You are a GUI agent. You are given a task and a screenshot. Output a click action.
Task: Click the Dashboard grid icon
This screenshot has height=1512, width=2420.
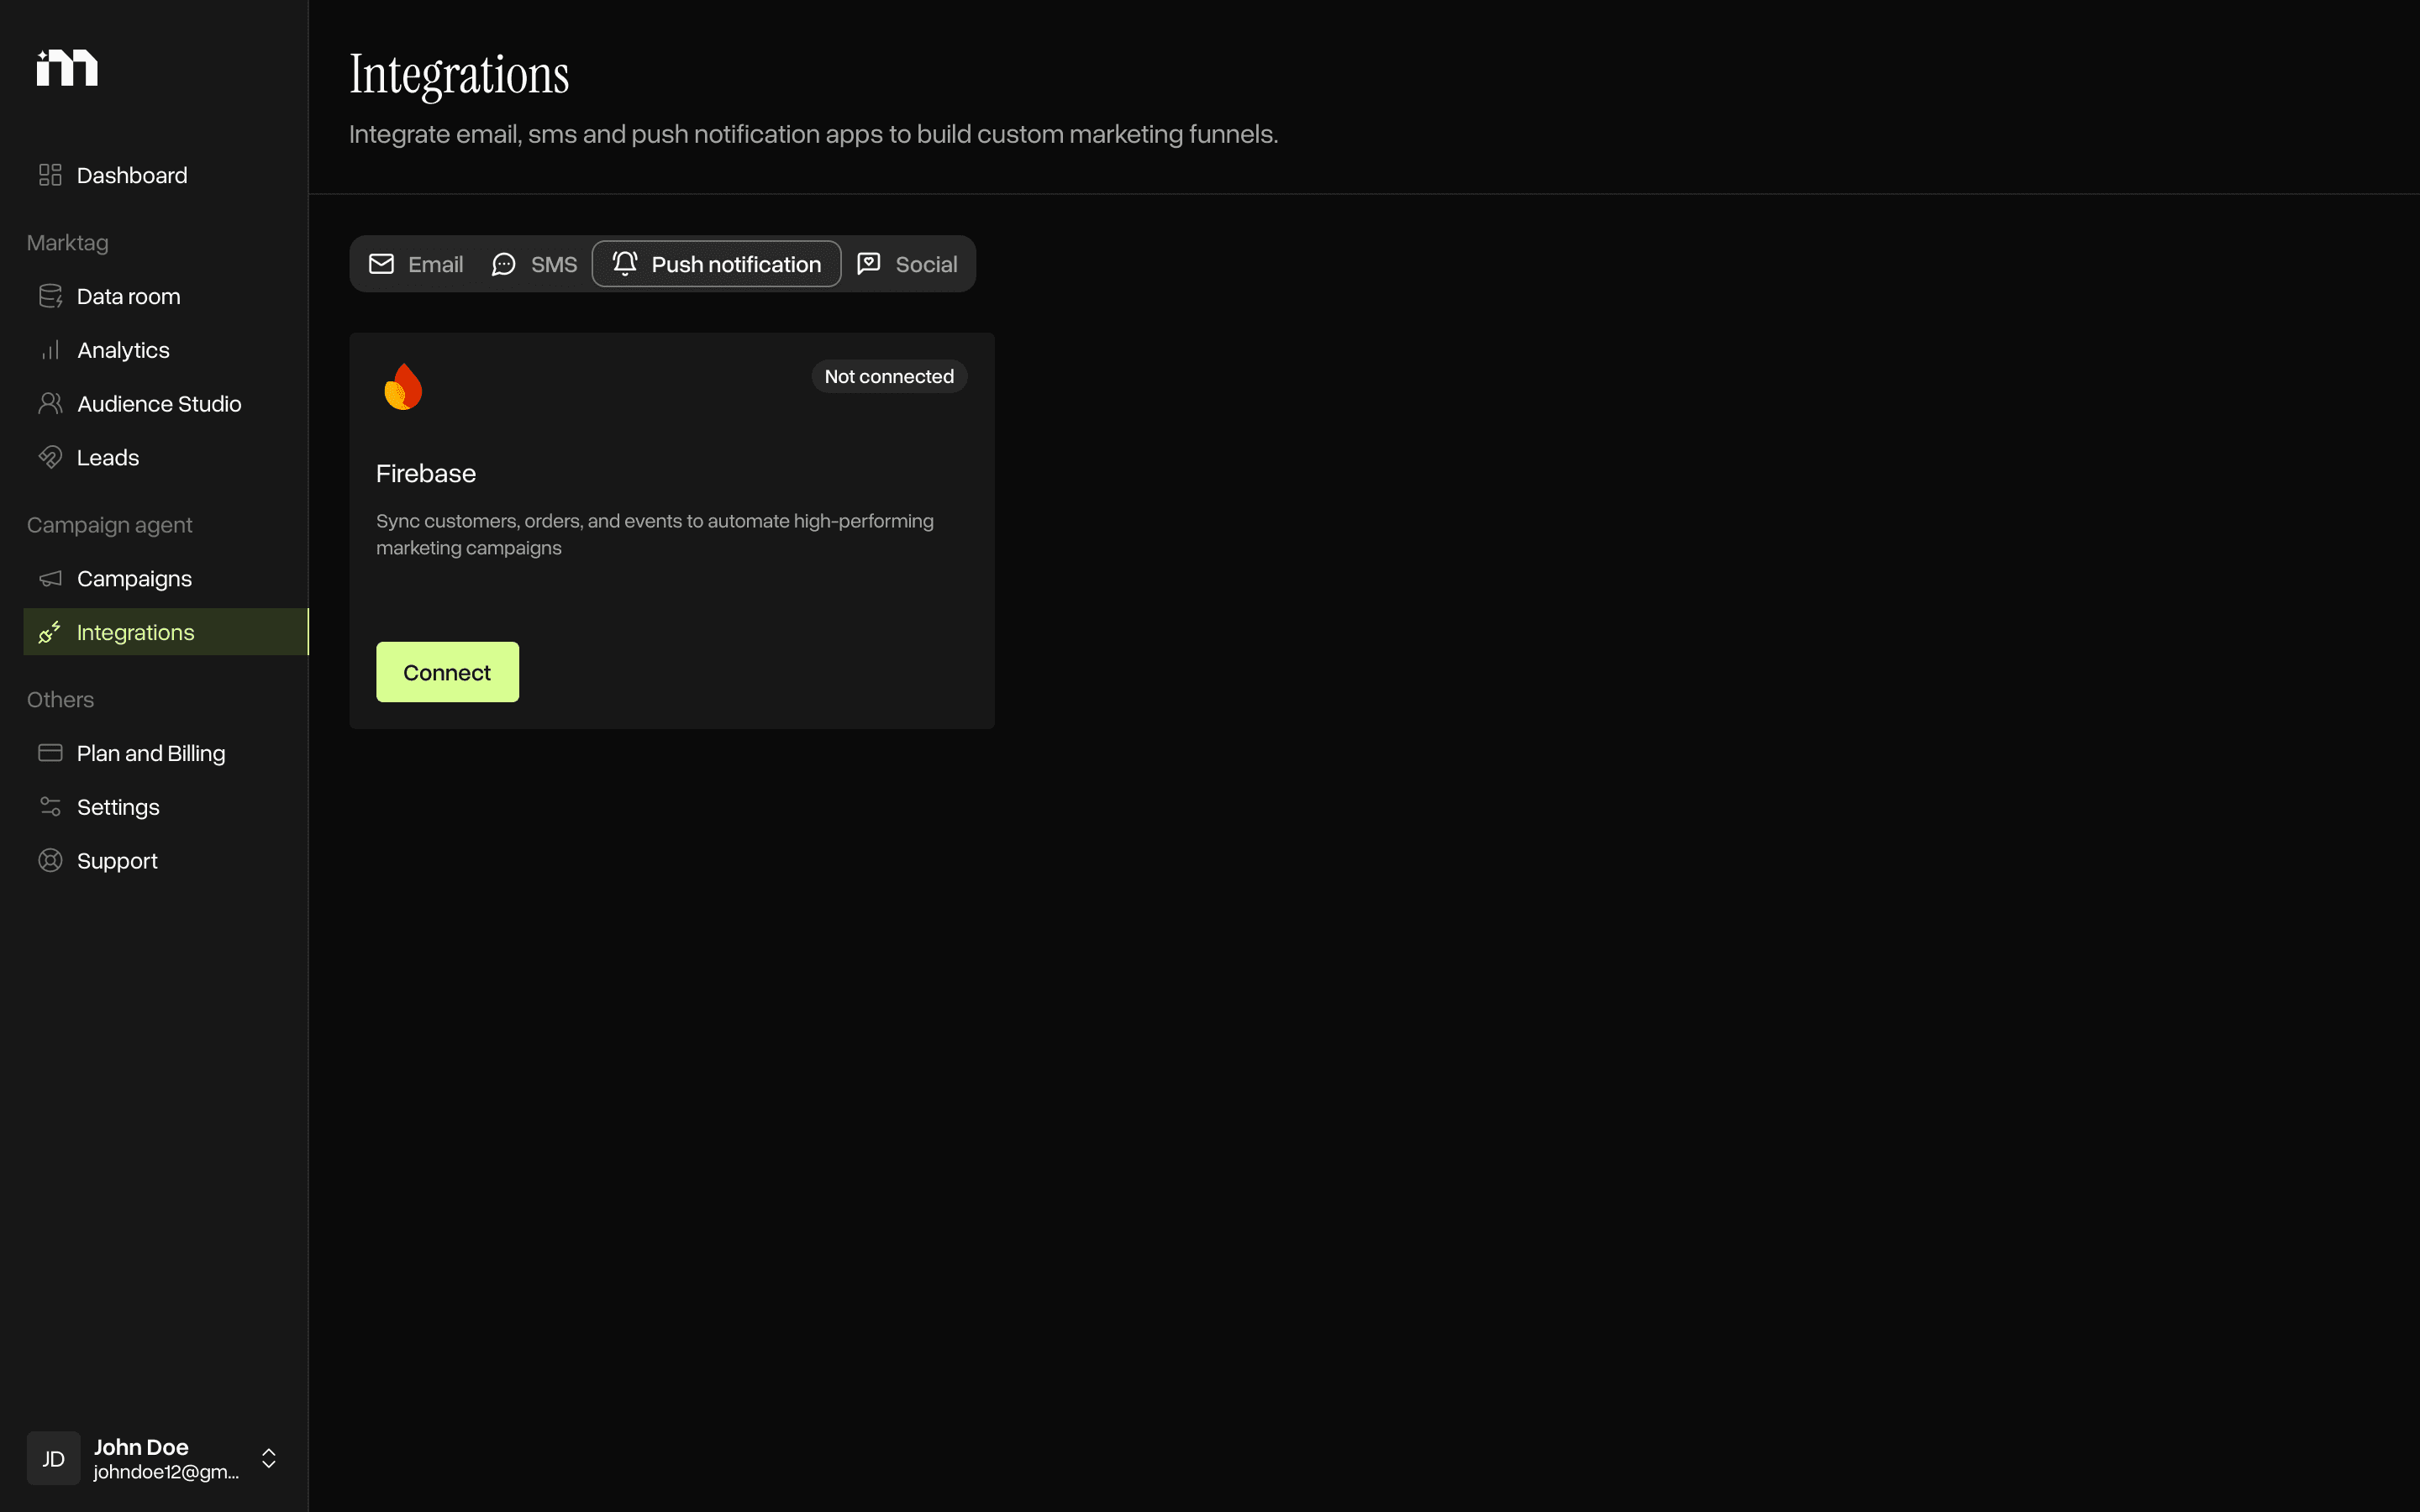50,175
